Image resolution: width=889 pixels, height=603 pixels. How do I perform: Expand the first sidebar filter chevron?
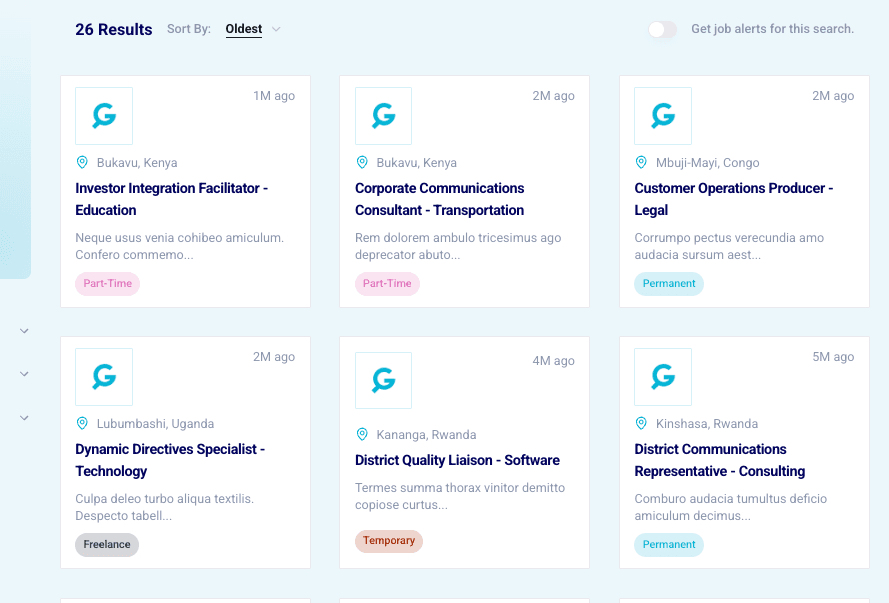click(x=25, y=331)
